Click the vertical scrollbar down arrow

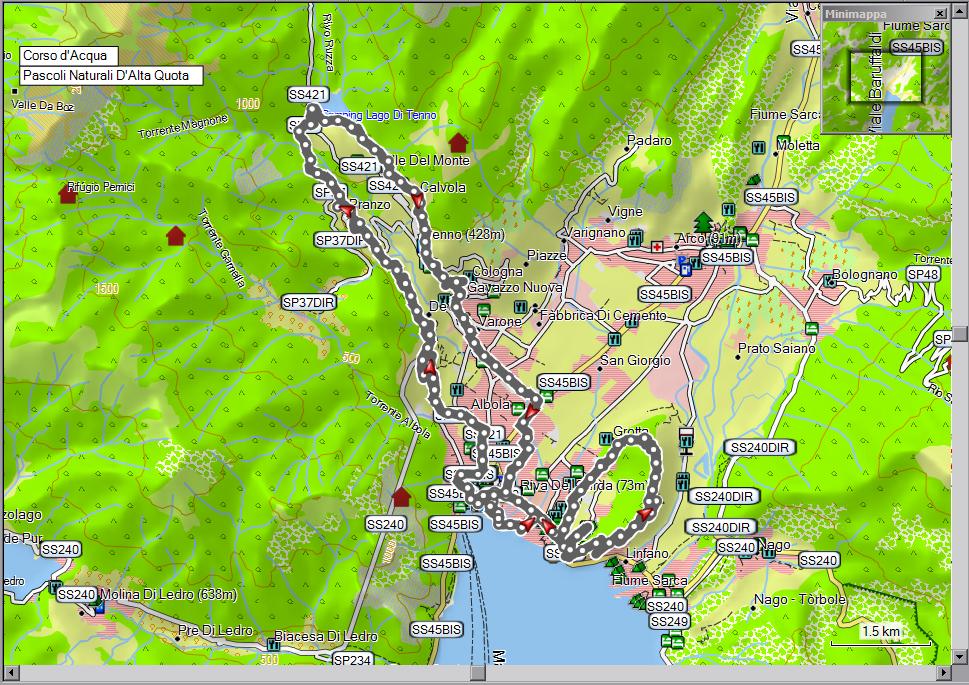[x=959, y=657]
